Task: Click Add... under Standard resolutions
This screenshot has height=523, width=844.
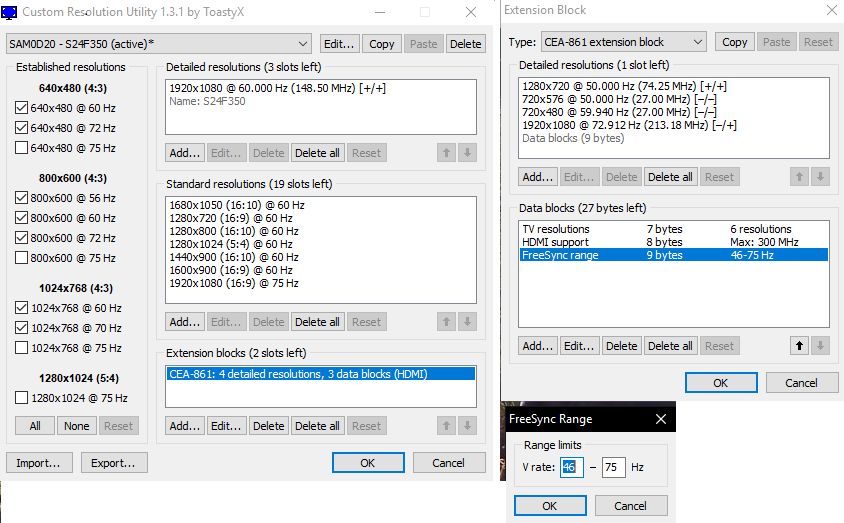Action: (185, 322)
